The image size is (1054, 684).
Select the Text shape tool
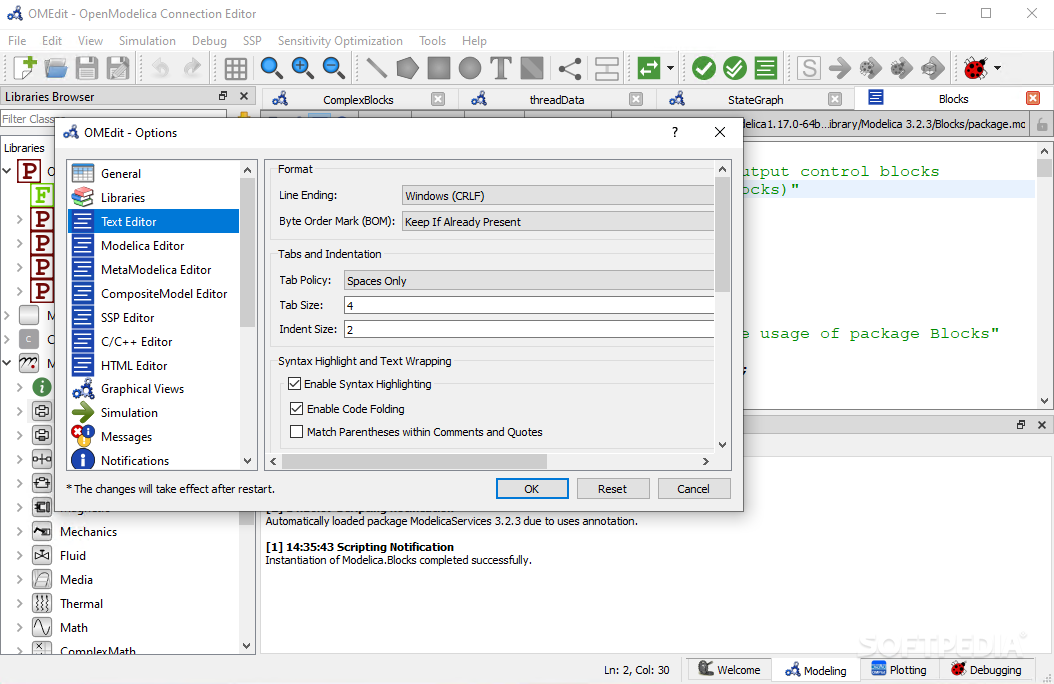(501, 68)
